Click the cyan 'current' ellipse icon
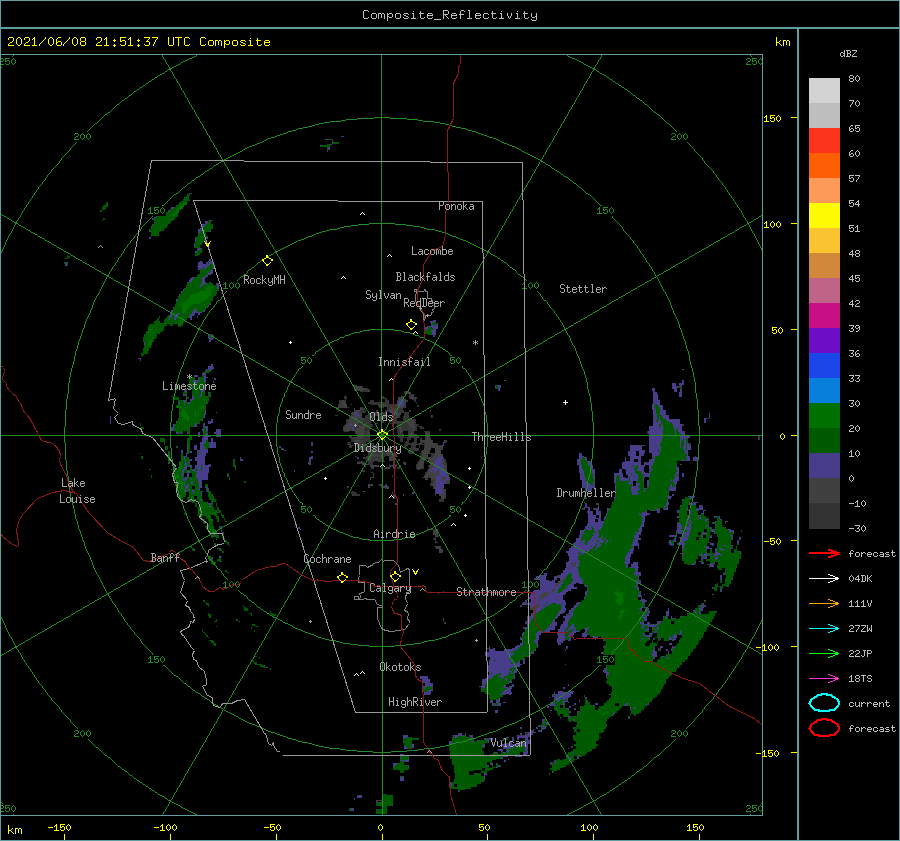900x841 pixels. pyautogui.click(x=824, y=703)
